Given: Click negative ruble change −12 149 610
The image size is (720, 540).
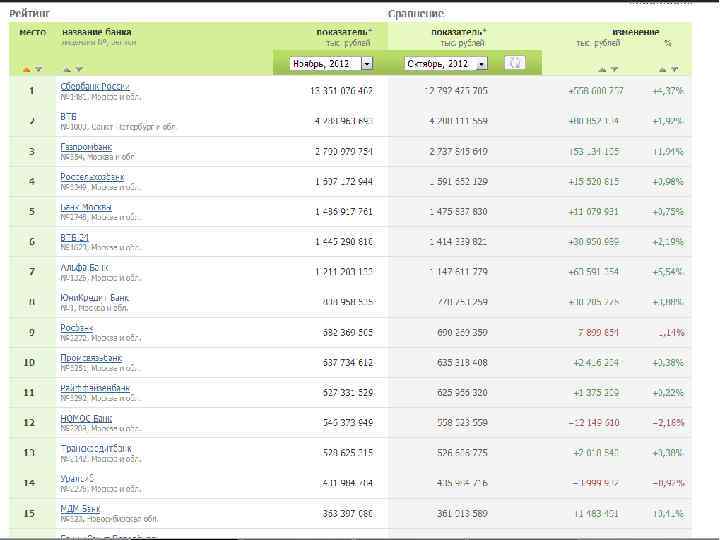Looking at the screenshot, I should [594, 423].
